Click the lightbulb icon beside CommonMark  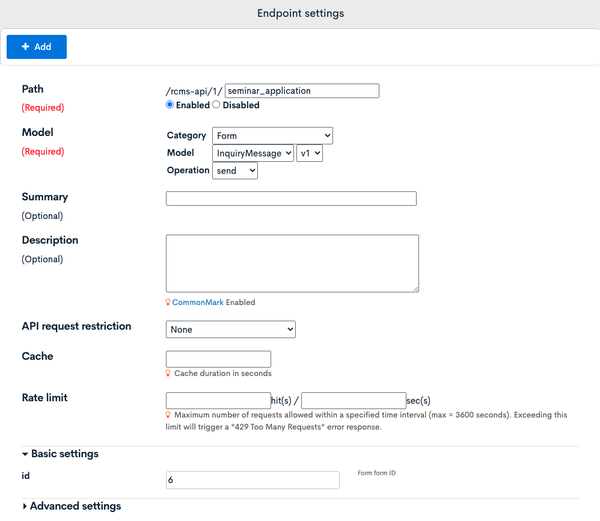coord(168,302)
